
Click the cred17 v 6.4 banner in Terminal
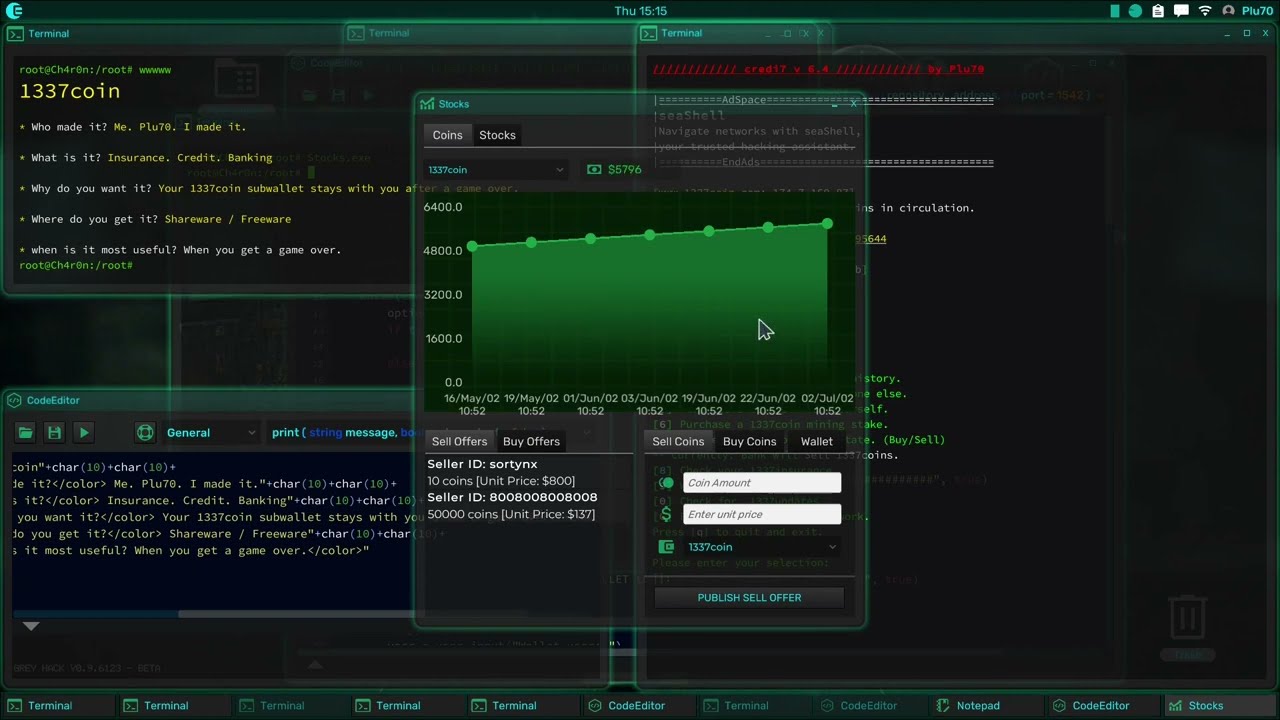coord(818,70)
